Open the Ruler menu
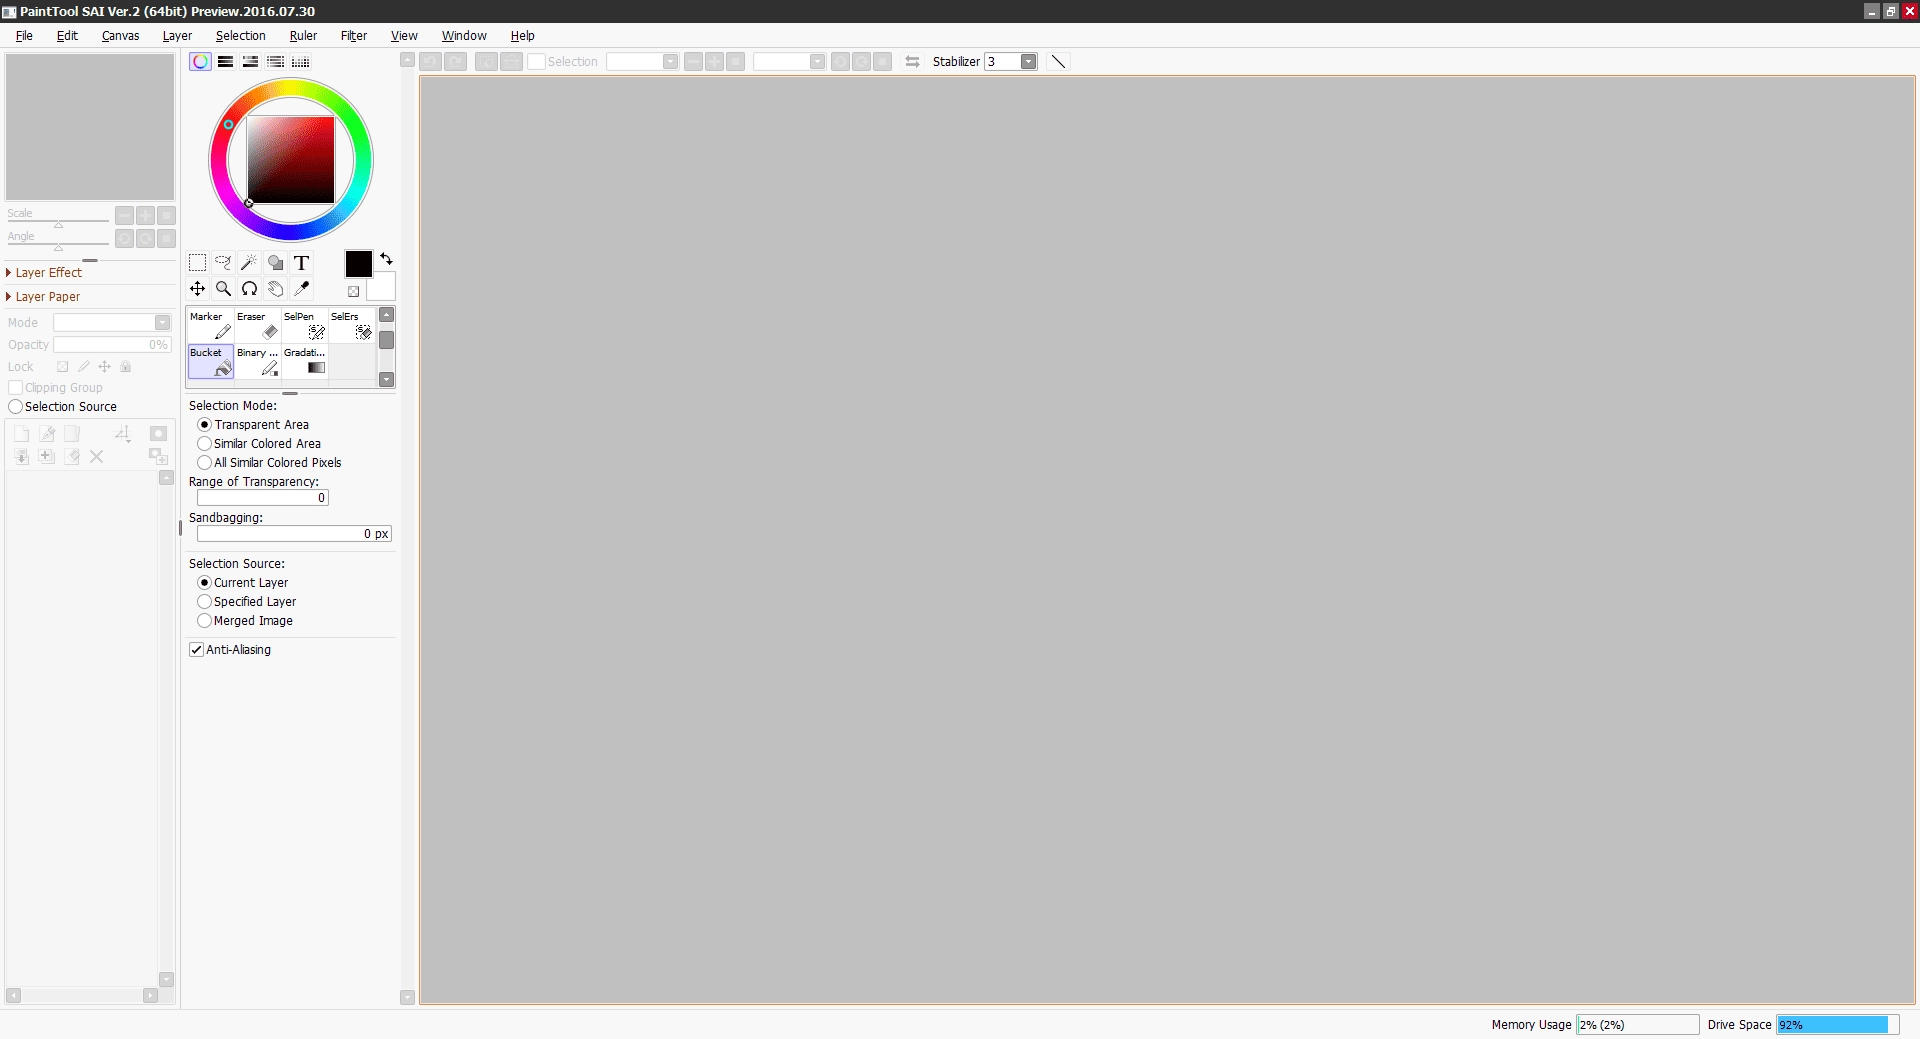The image size is (1920, 1039). 303,36
